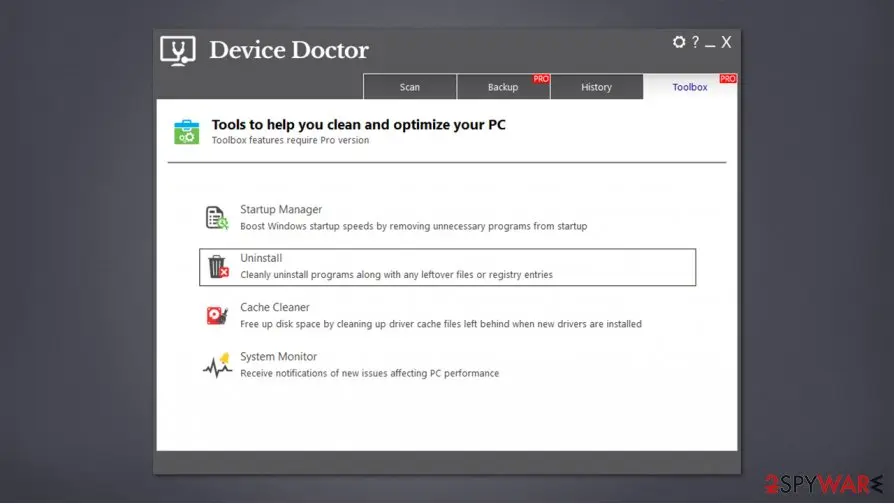The image size is (894, 504).
Task: Click 'Cleanly uninstall programs' description text
Action: 396,275
